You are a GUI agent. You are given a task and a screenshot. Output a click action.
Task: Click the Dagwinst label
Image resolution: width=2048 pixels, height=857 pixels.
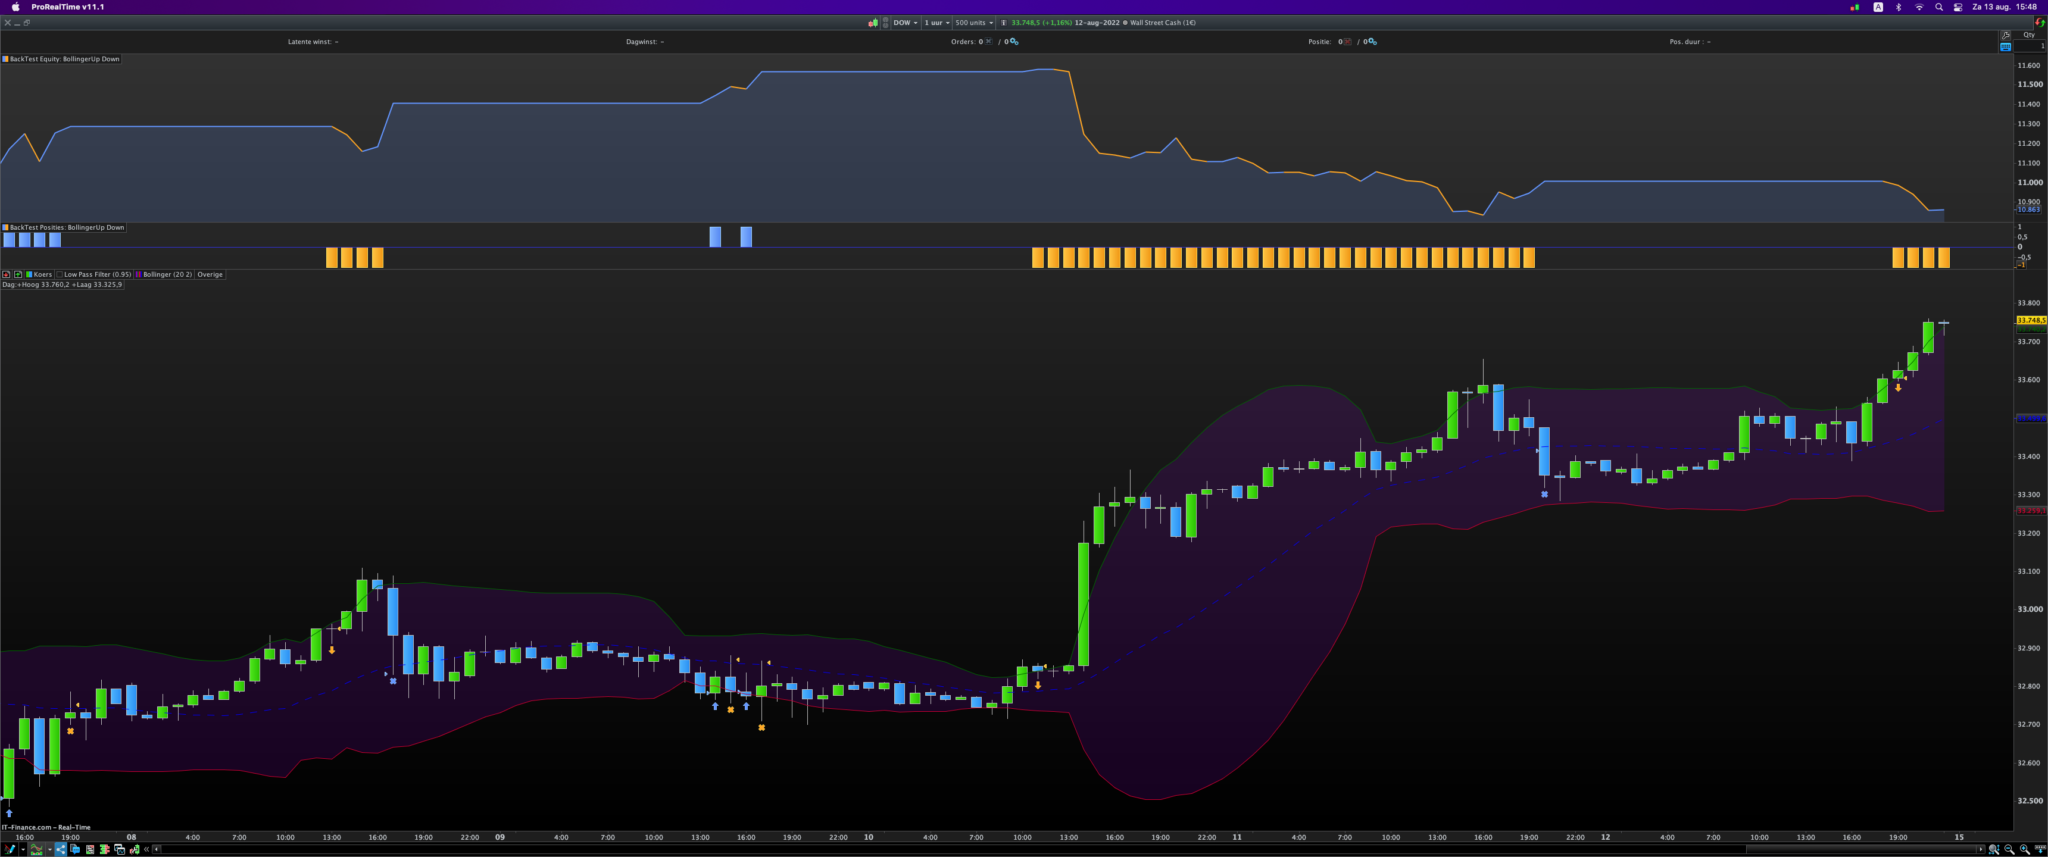pyautogui.click(x=645, y=42)
